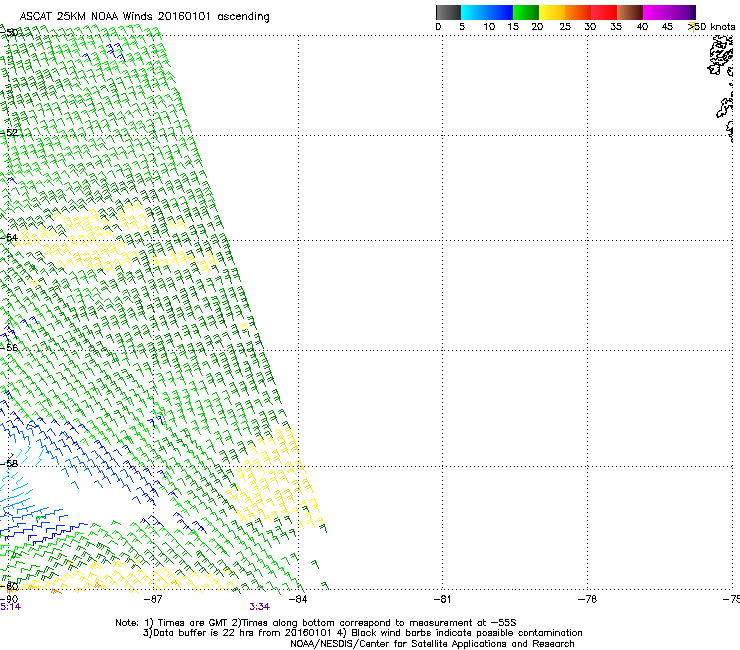The width and height of the screenshot is (740, 650).
Task: Click the longitude label '-84'
Action: click(298, 599)
